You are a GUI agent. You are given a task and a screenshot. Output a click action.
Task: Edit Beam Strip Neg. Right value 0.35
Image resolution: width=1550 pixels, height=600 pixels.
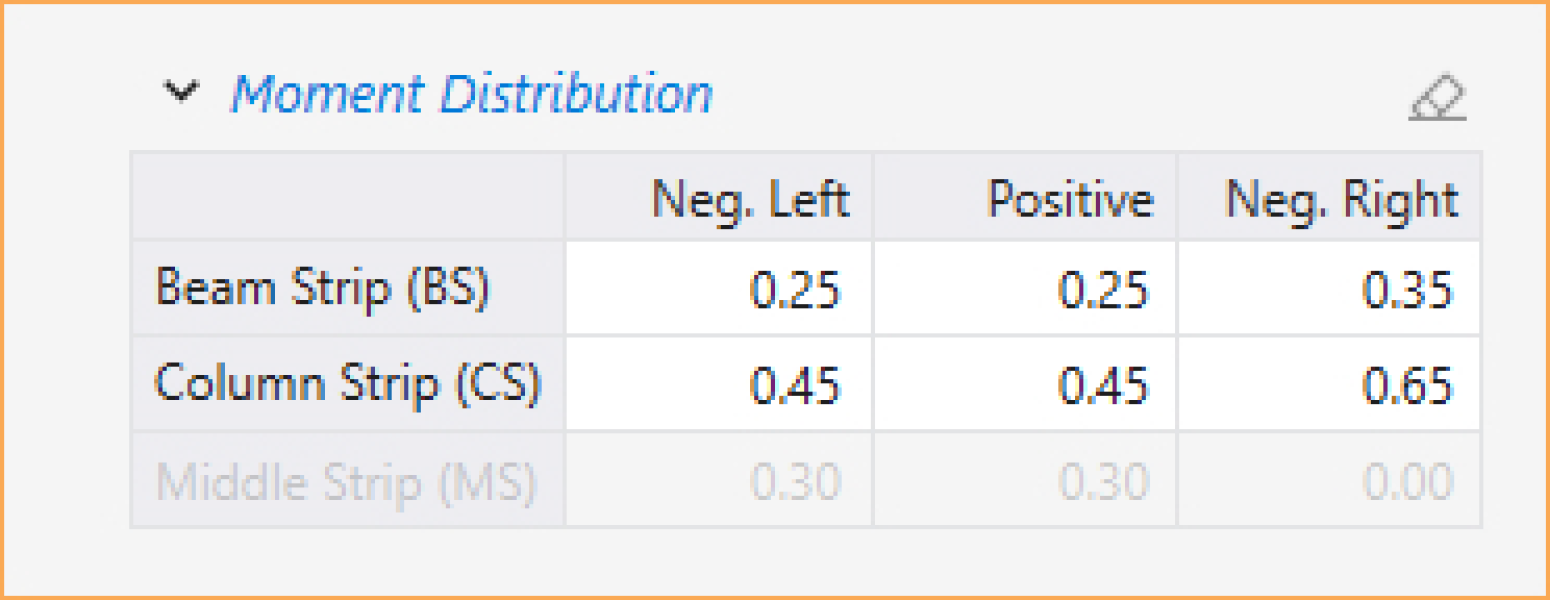pos(1329,289)
